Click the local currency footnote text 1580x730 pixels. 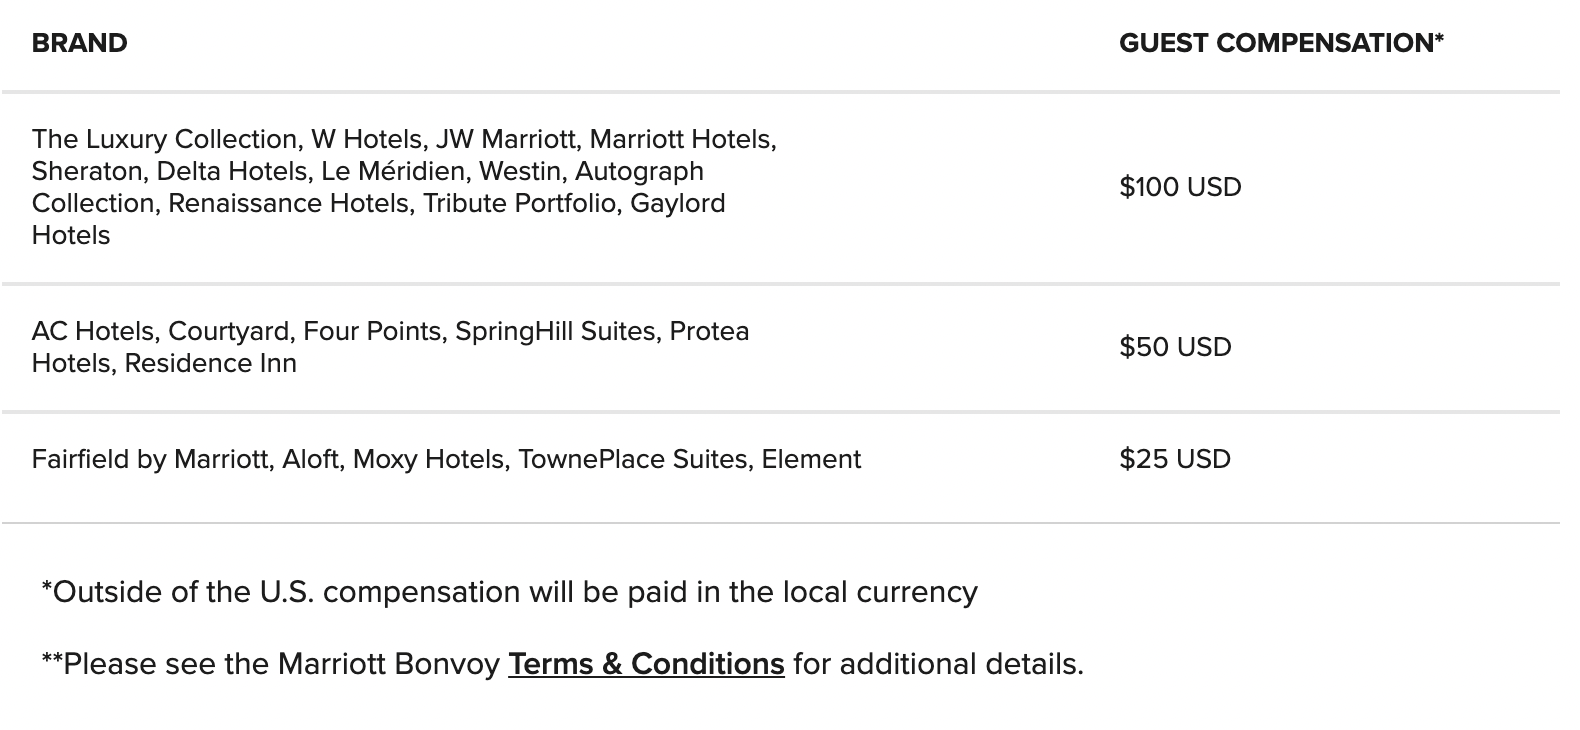click(509, 592)
